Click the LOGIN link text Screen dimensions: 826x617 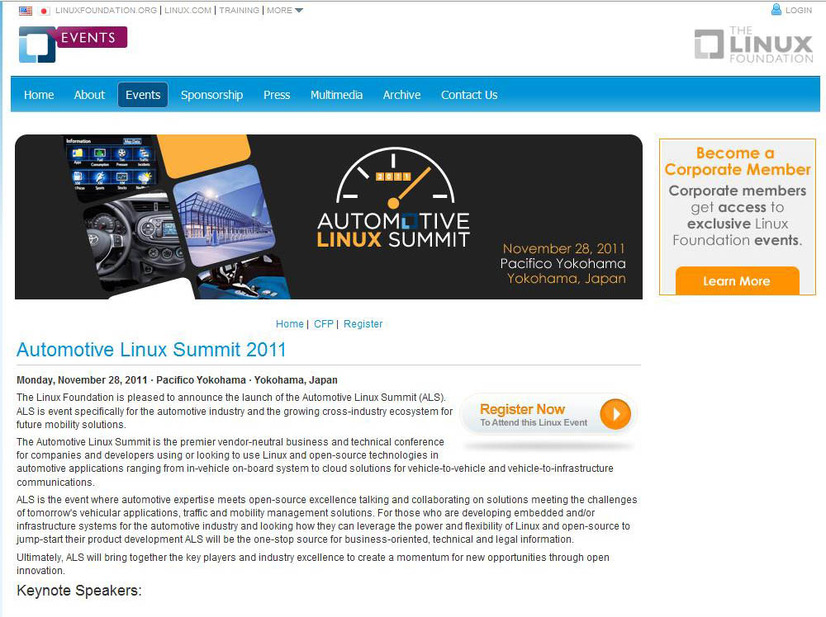tap(799, 11)
